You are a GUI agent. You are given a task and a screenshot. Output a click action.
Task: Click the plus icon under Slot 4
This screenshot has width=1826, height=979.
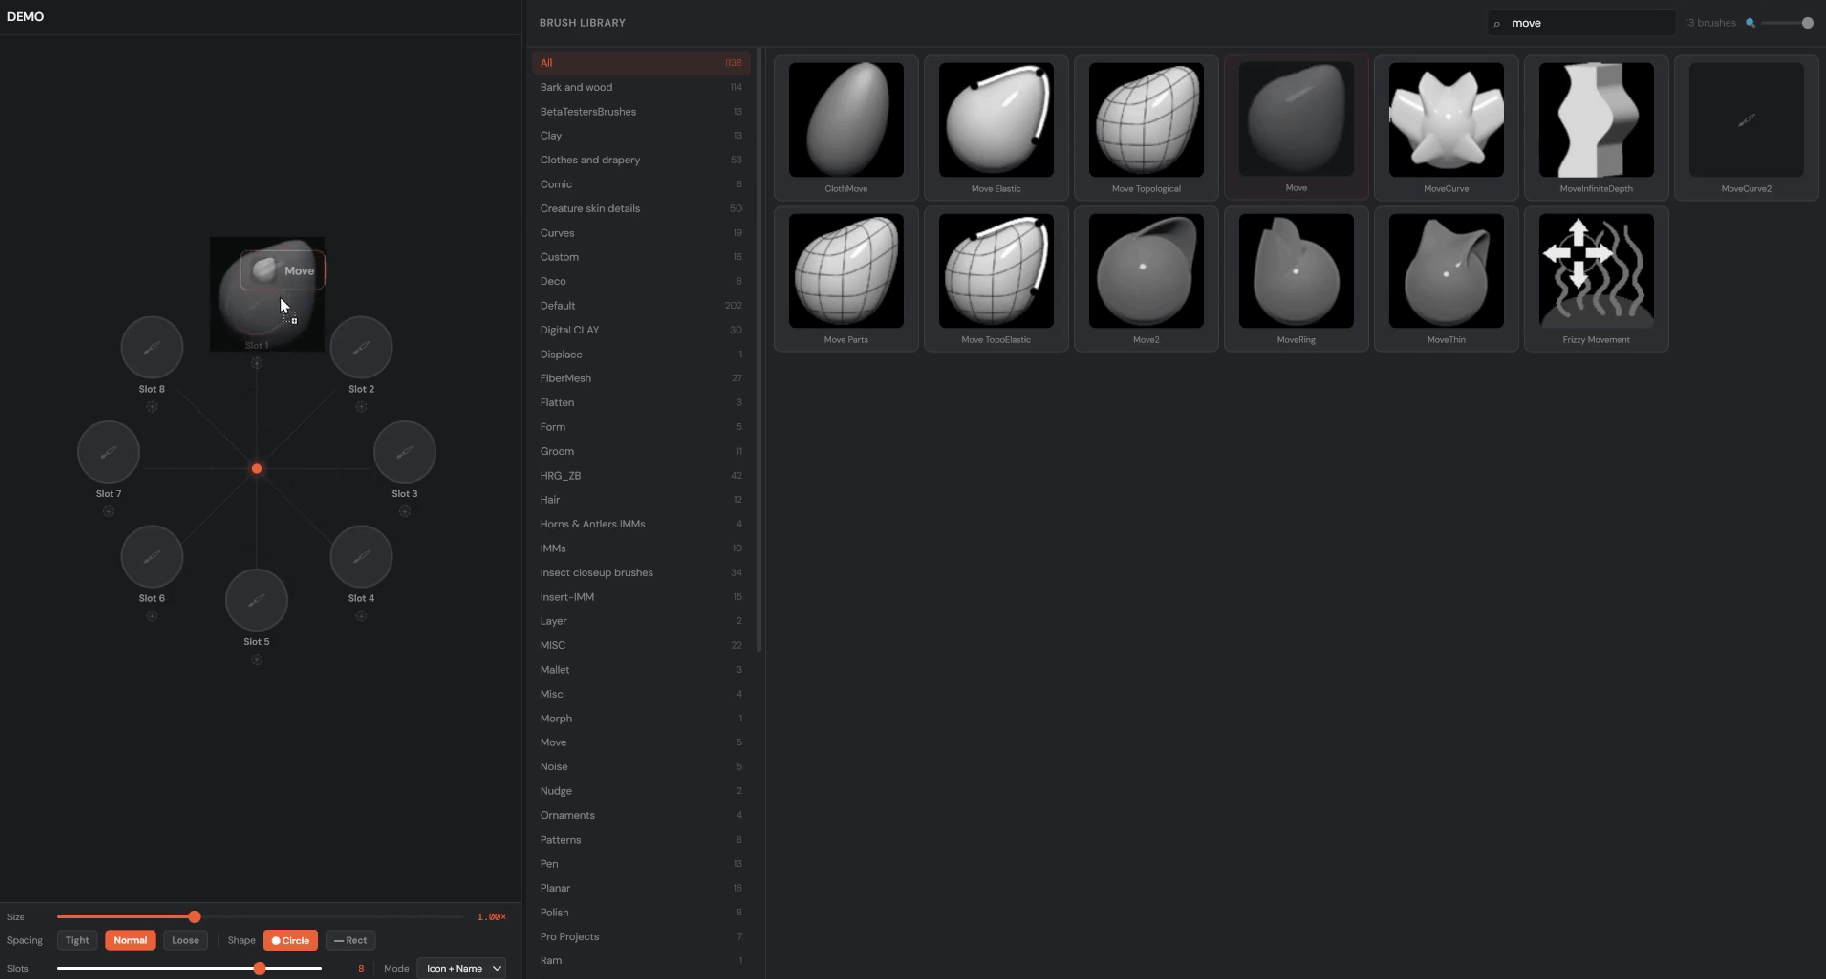click(361, 616)
